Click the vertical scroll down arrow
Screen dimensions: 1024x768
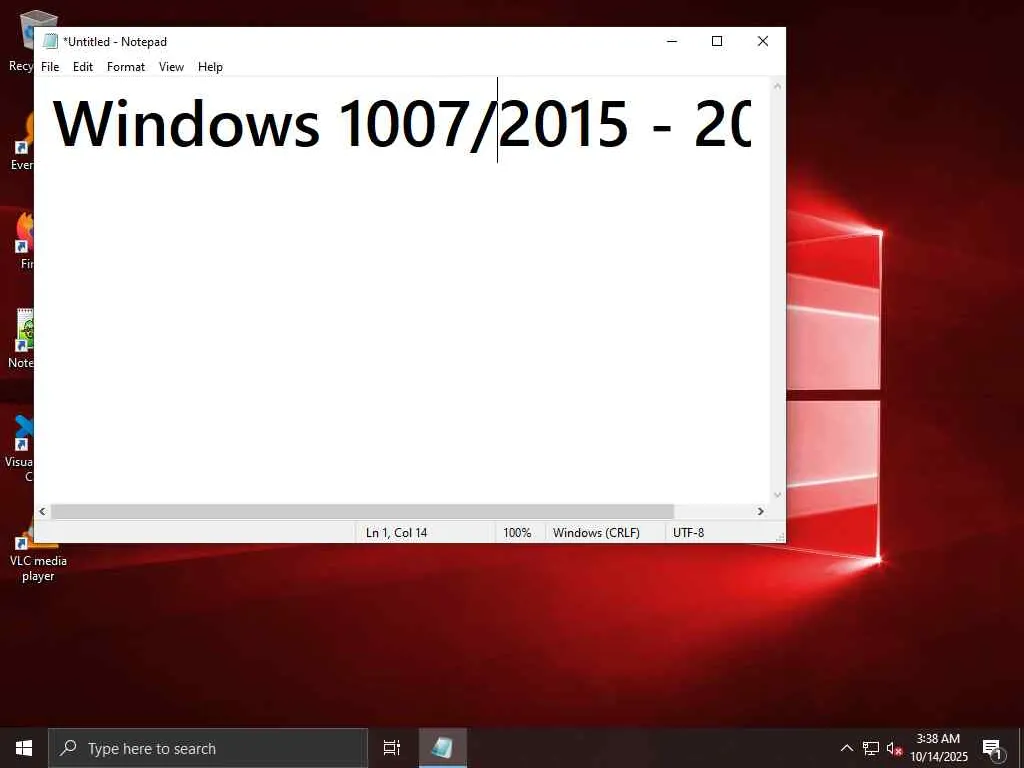click(777, 495)
